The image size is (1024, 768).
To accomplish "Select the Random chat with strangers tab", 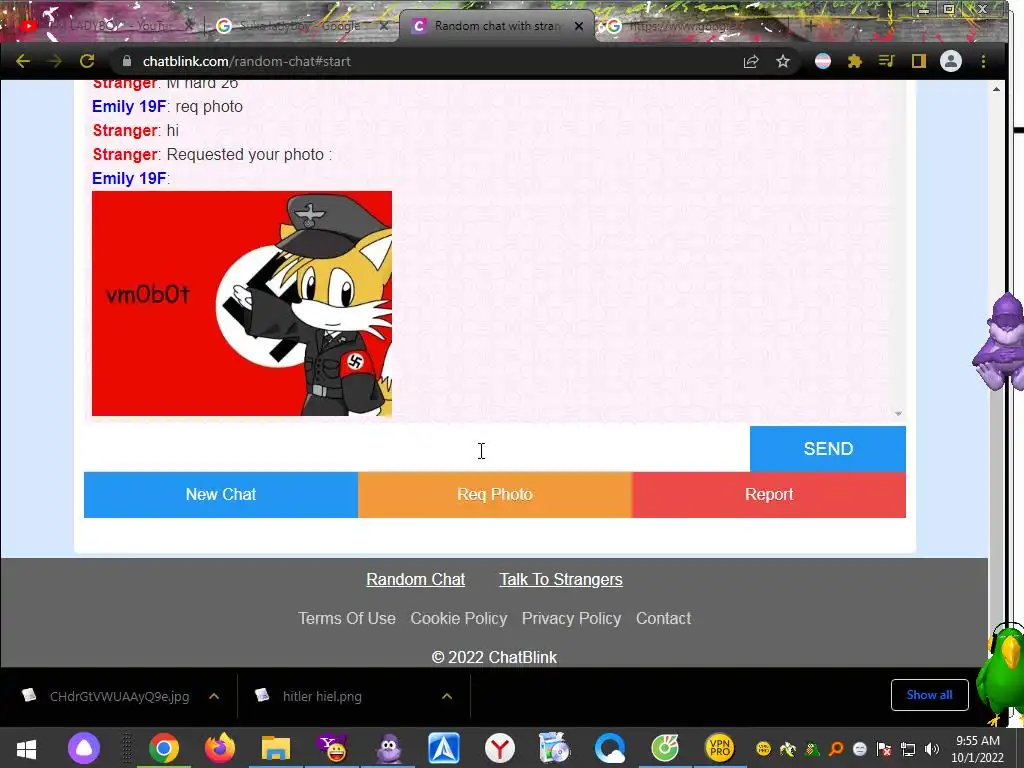I will [x=496, y=26].
